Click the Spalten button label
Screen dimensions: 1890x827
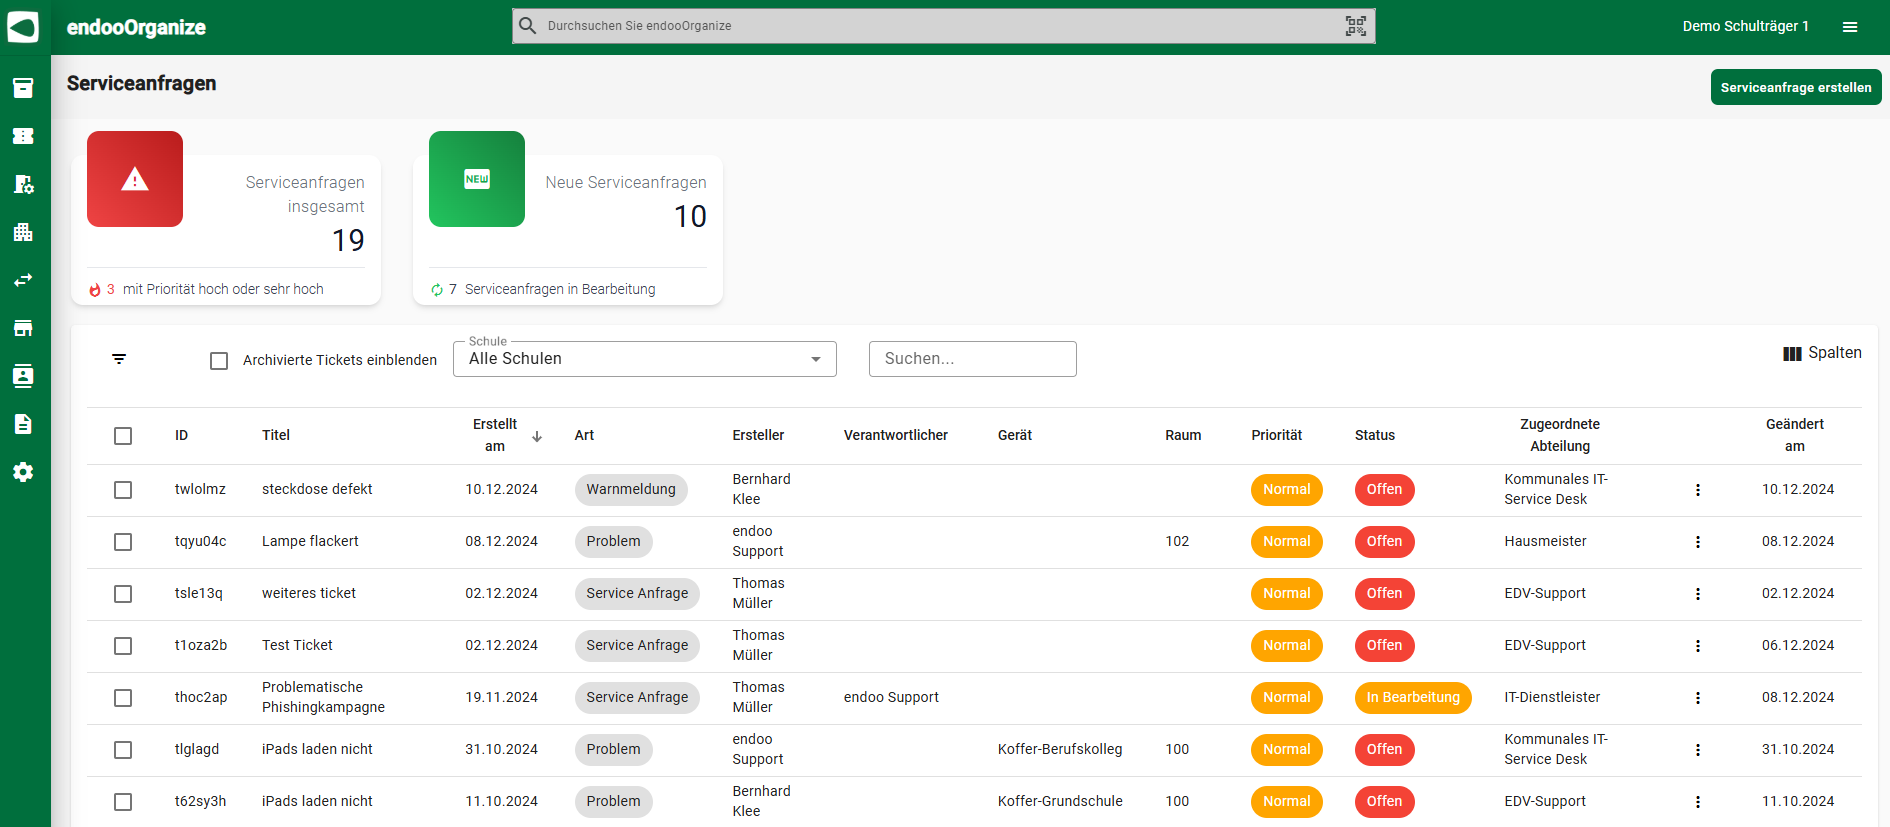[x=1835, y=353]
